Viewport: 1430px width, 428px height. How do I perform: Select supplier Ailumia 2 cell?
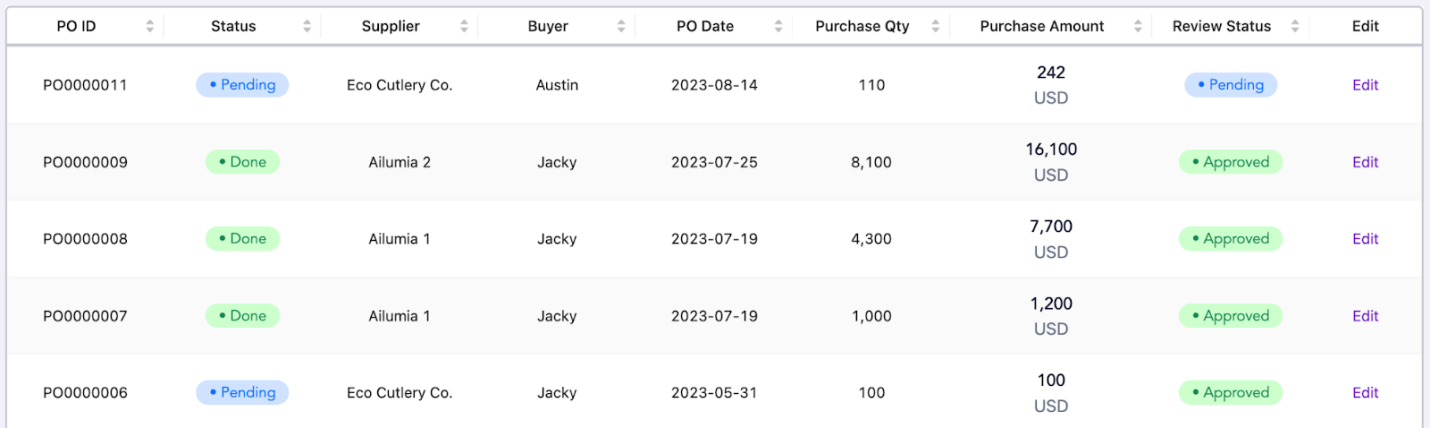point(400,162)
